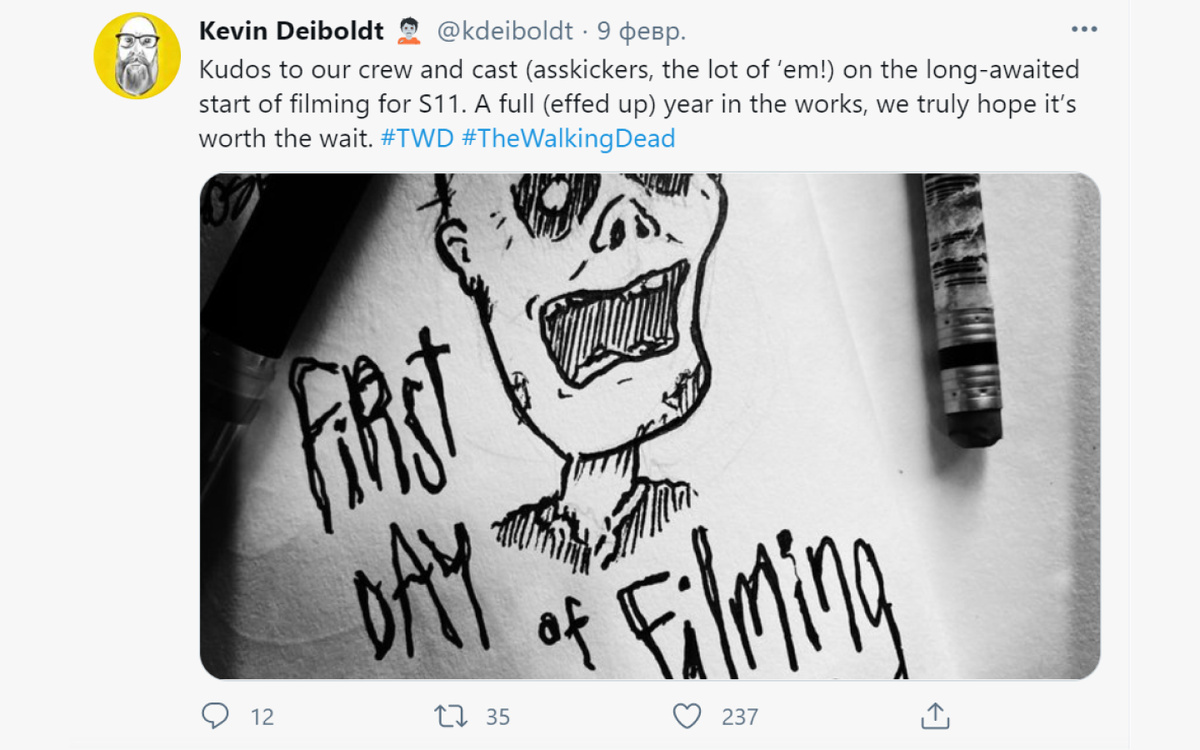Click the share upload icon
Screen dimensions: 1200x750
tap(935, 716)
